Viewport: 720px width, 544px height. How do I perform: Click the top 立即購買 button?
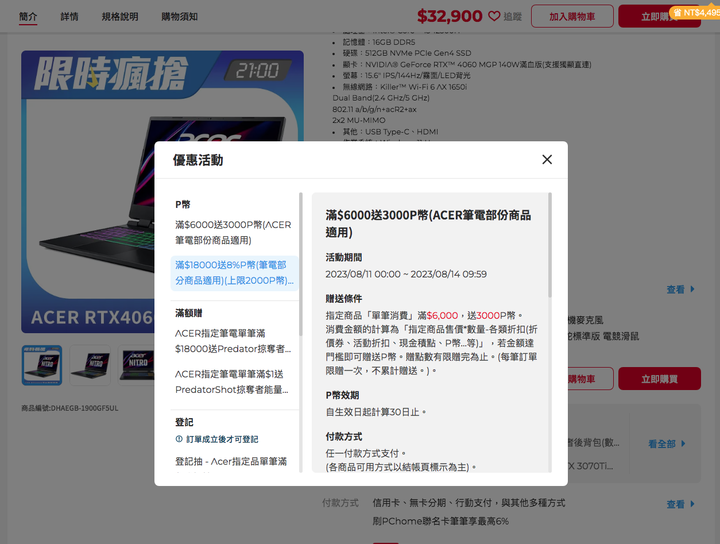[659, 17]
